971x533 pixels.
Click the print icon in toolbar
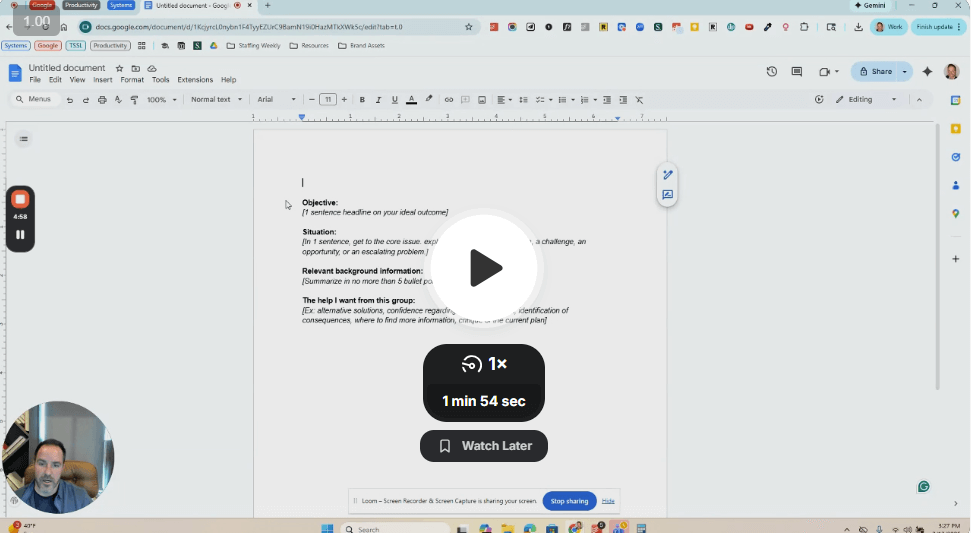[102, 100]
